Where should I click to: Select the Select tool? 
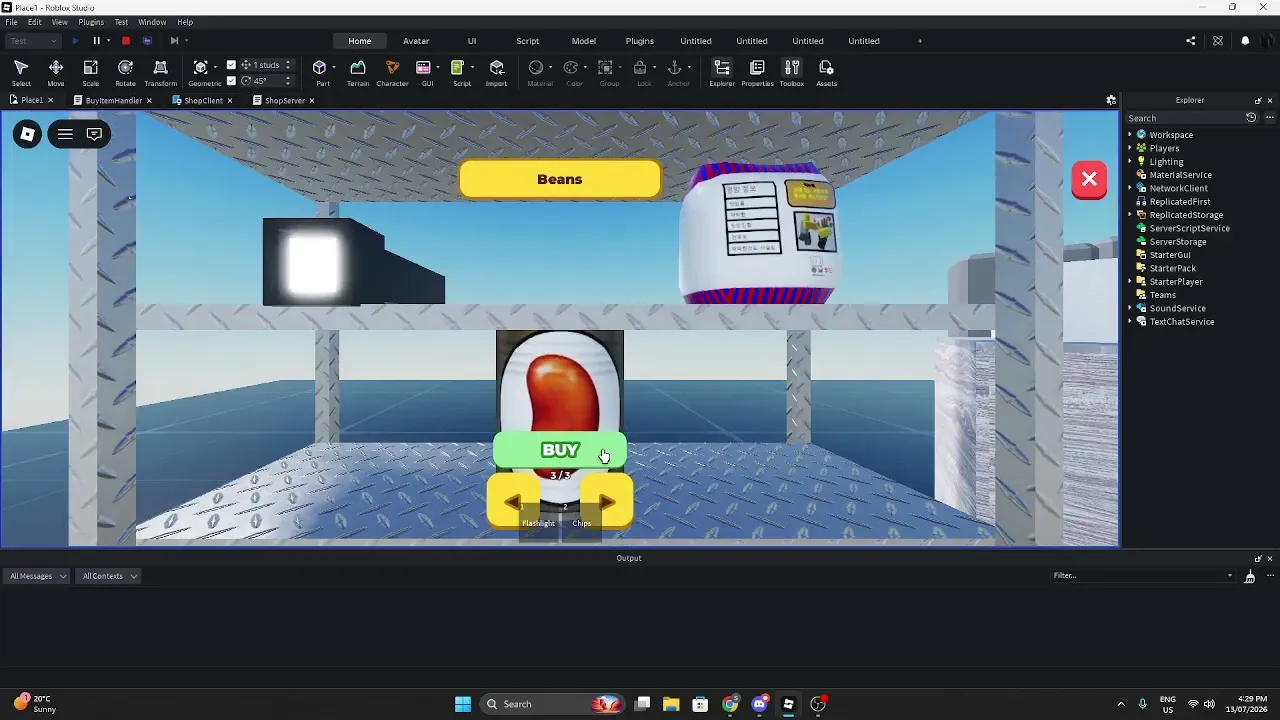pos(21,72)
